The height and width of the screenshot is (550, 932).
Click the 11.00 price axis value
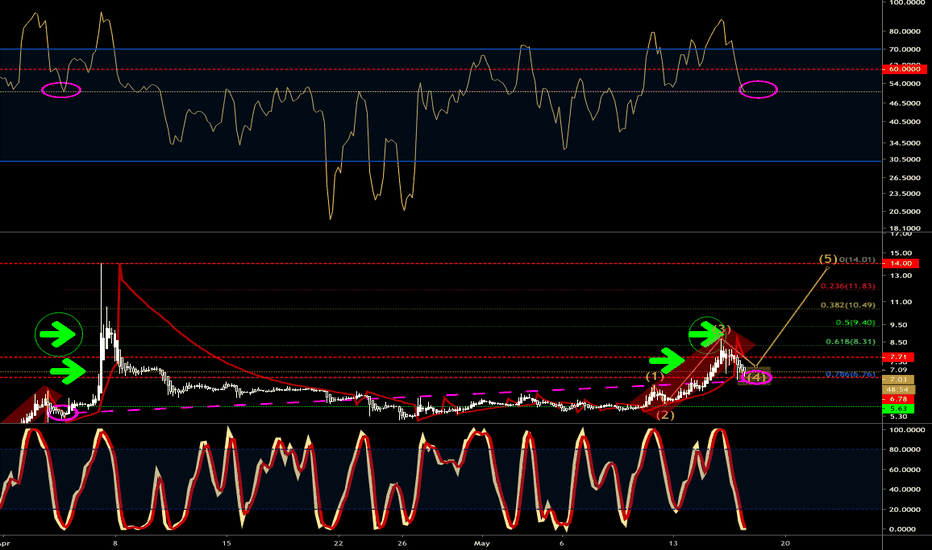(x=901, y=302)
